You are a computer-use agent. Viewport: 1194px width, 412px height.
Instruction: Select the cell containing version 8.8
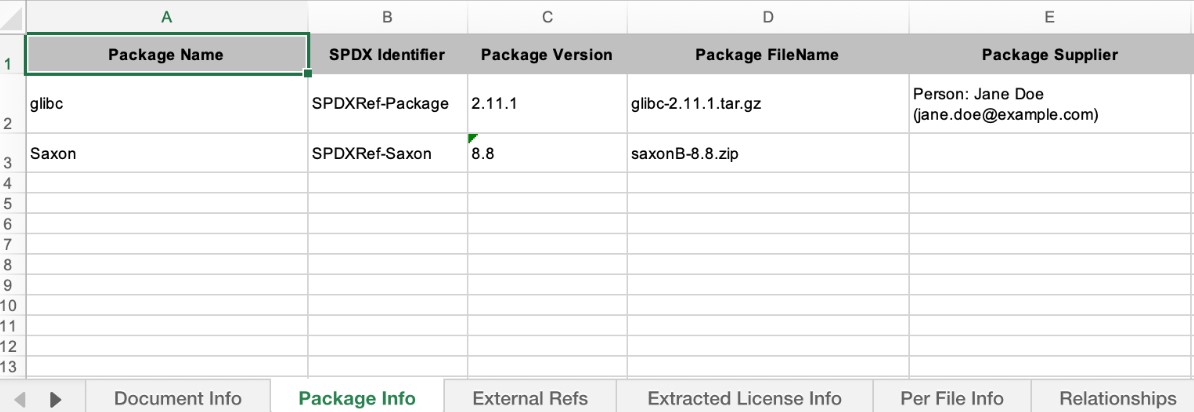547,154
